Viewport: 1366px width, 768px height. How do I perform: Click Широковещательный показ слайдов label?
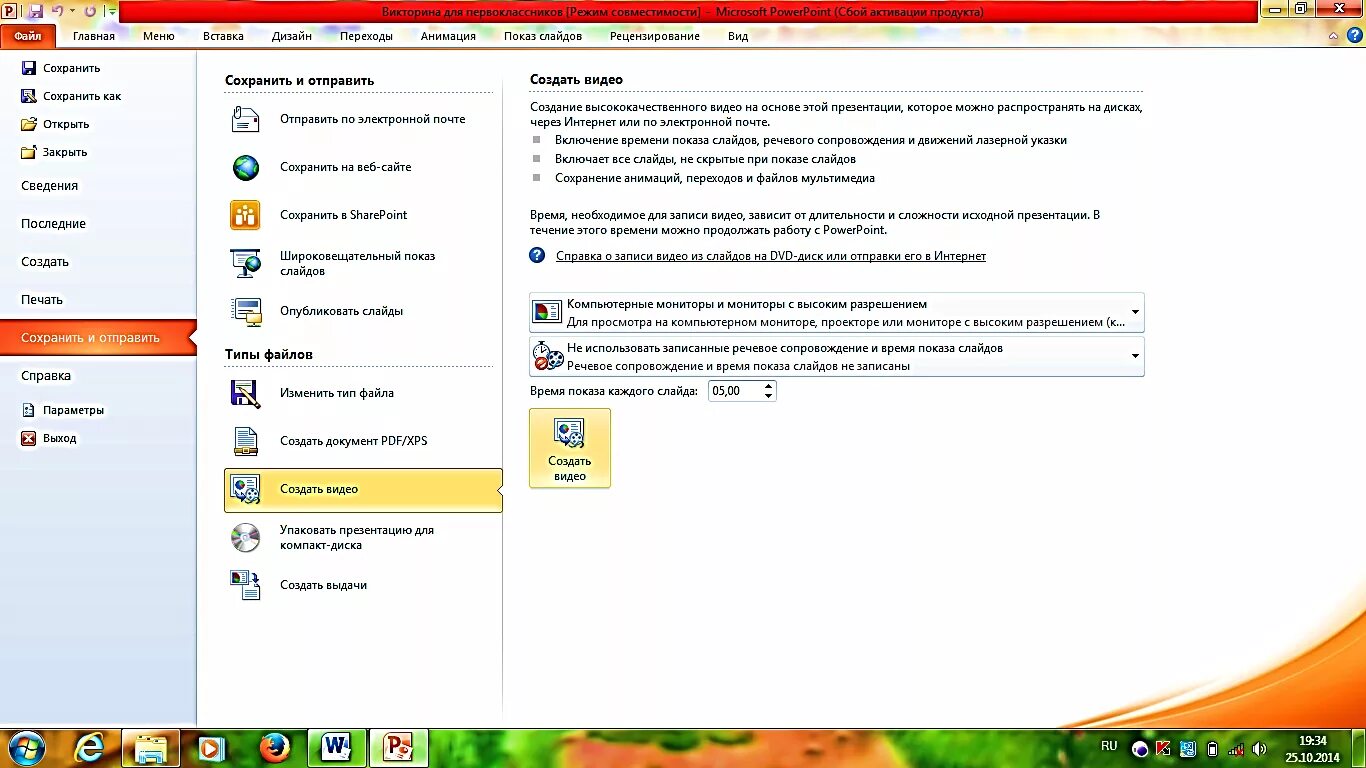(x=358, y=264)
